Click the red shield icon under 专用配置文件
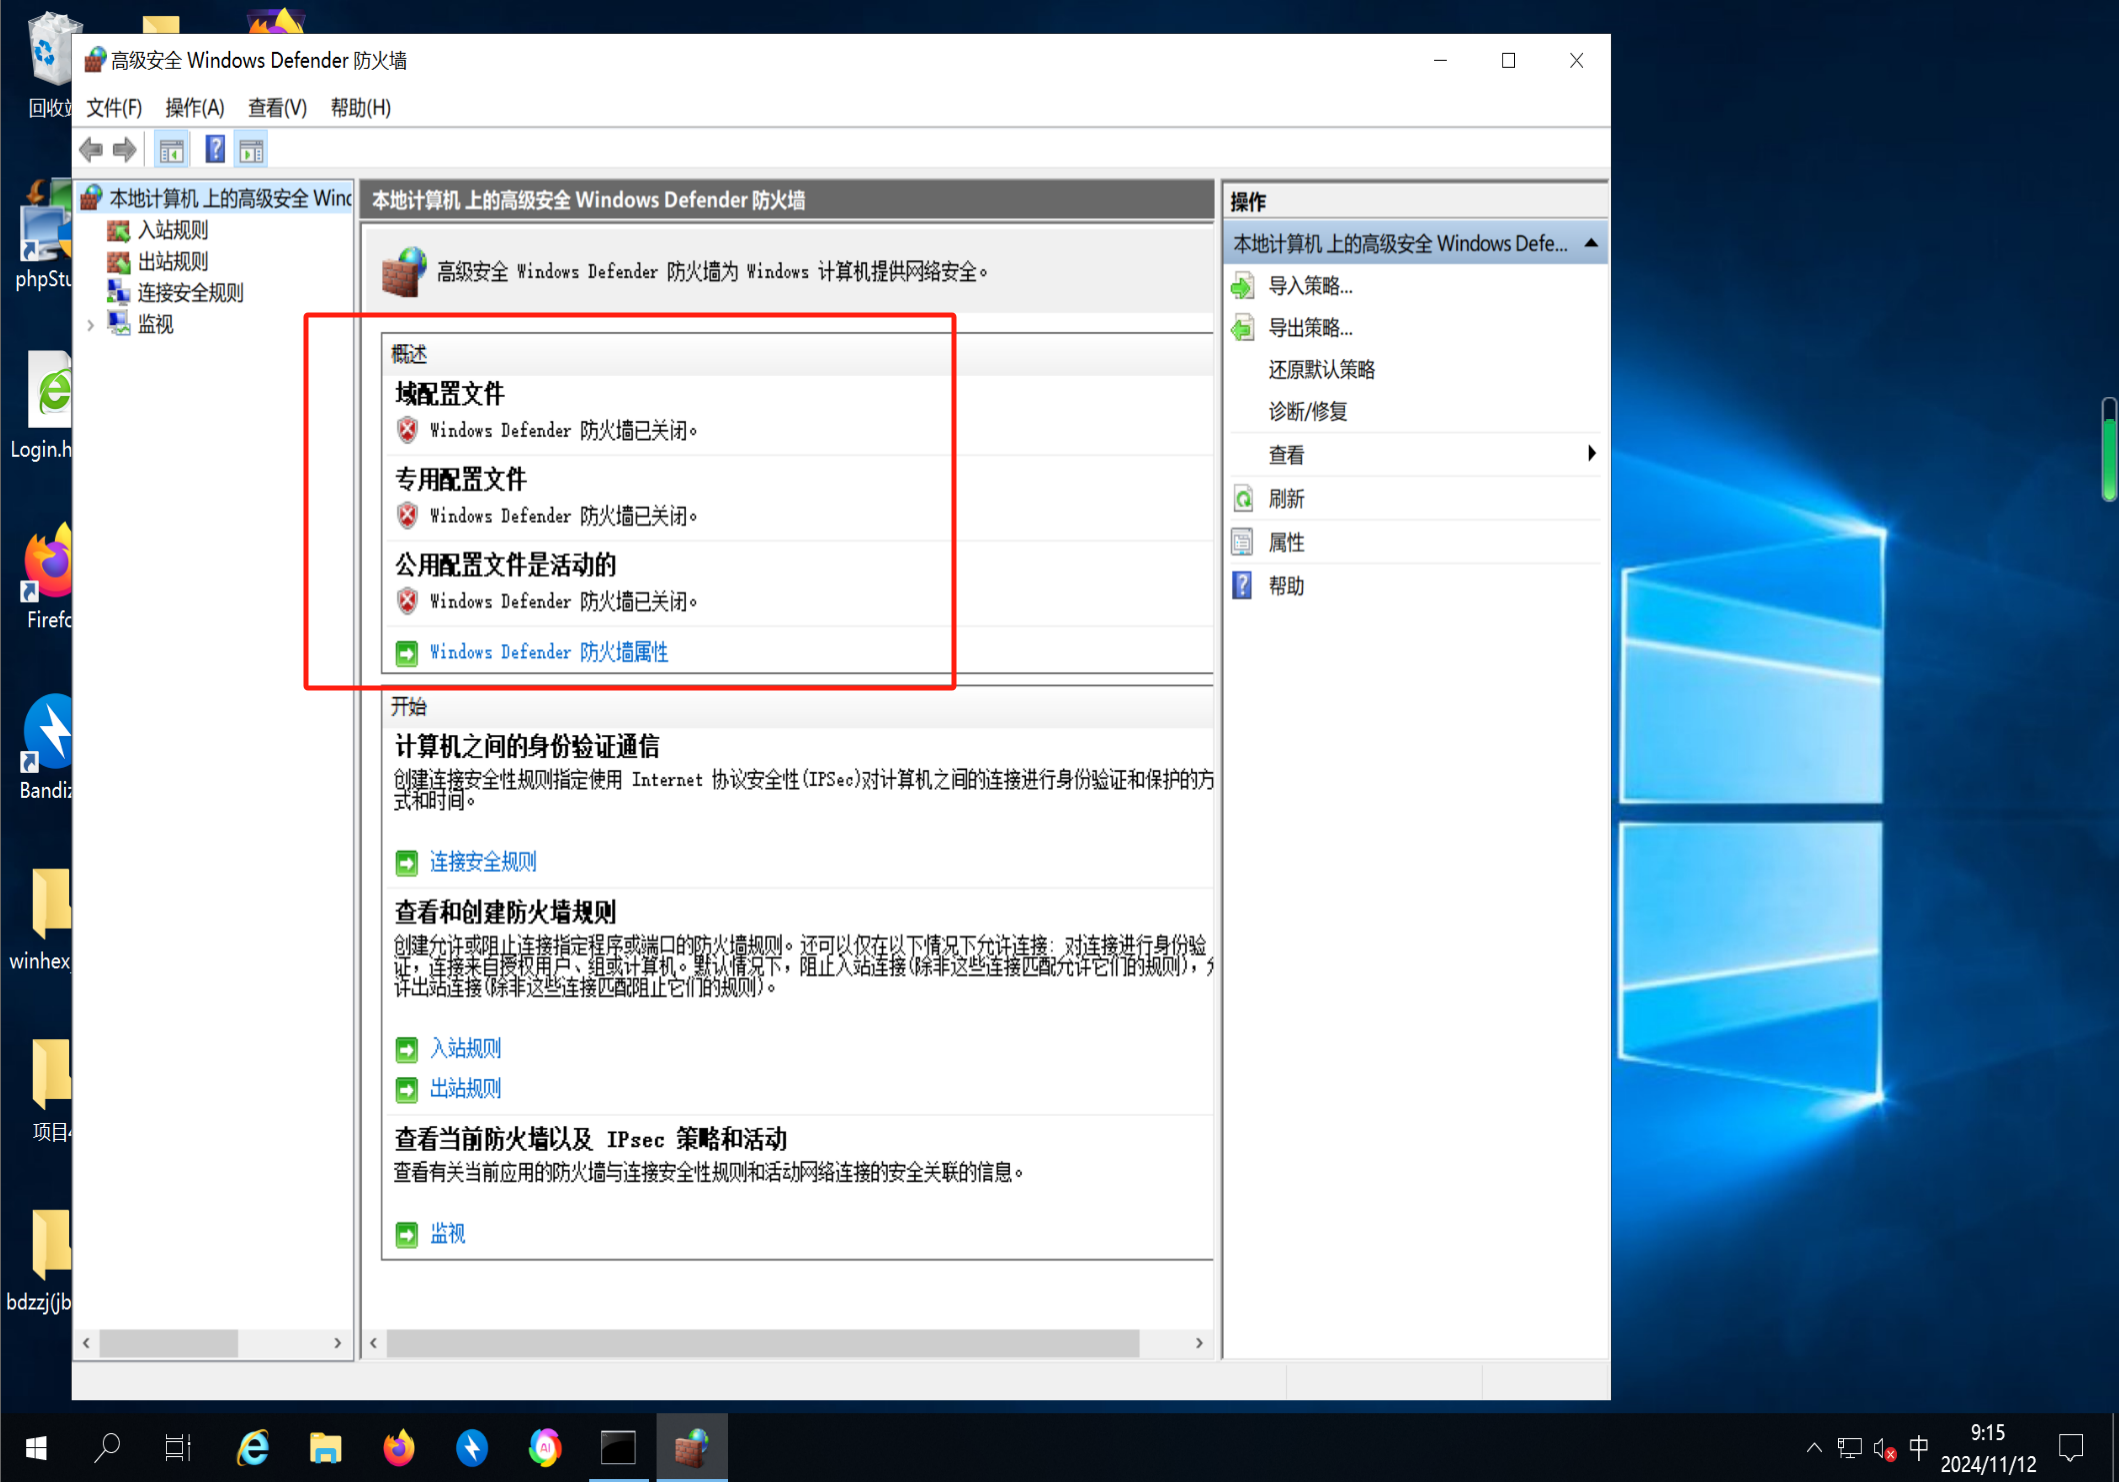This screenshot has width=2119, height=1482. 406,516
